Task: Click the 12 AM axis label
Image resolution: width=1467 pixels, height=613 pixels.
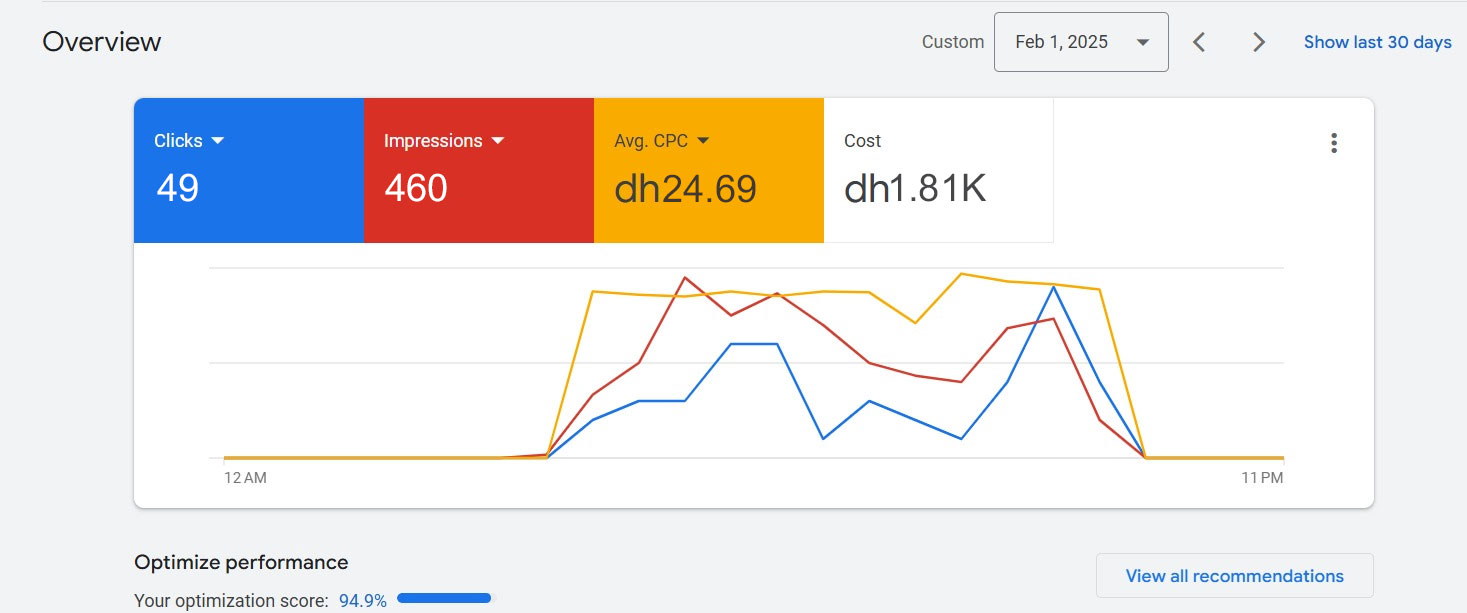Action: (x=245, y=478)
